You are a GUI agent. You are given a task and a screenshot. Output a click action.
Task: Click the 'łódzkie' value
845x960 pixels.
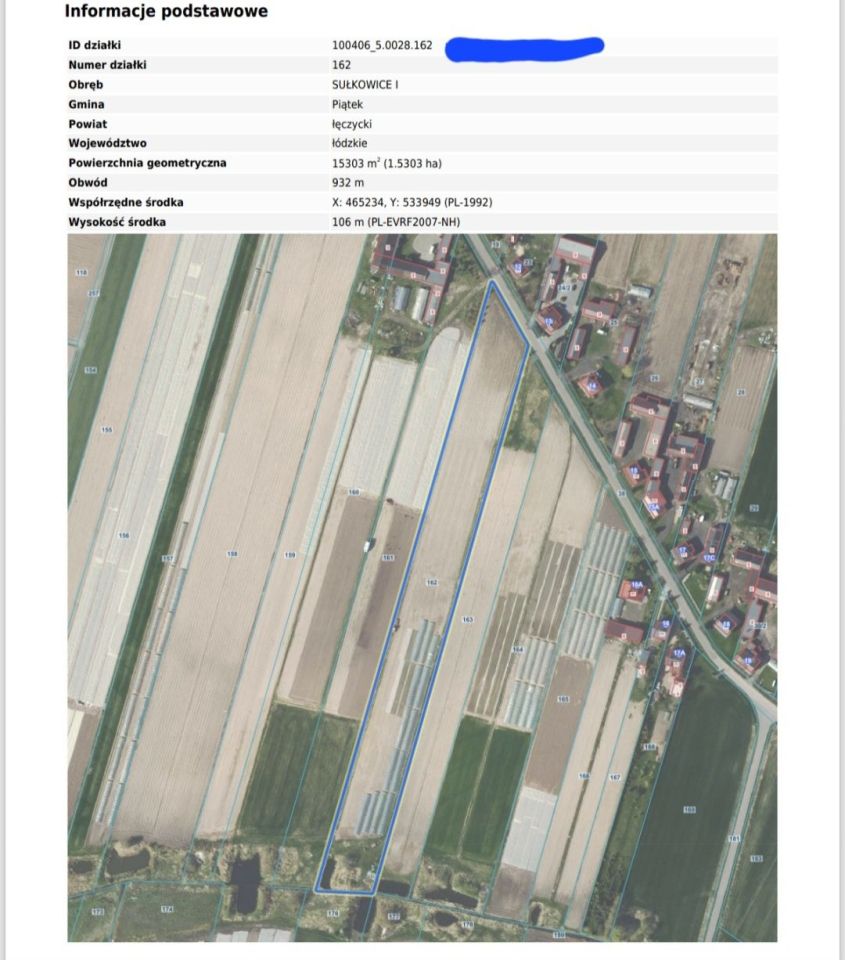tap(350, 143)
